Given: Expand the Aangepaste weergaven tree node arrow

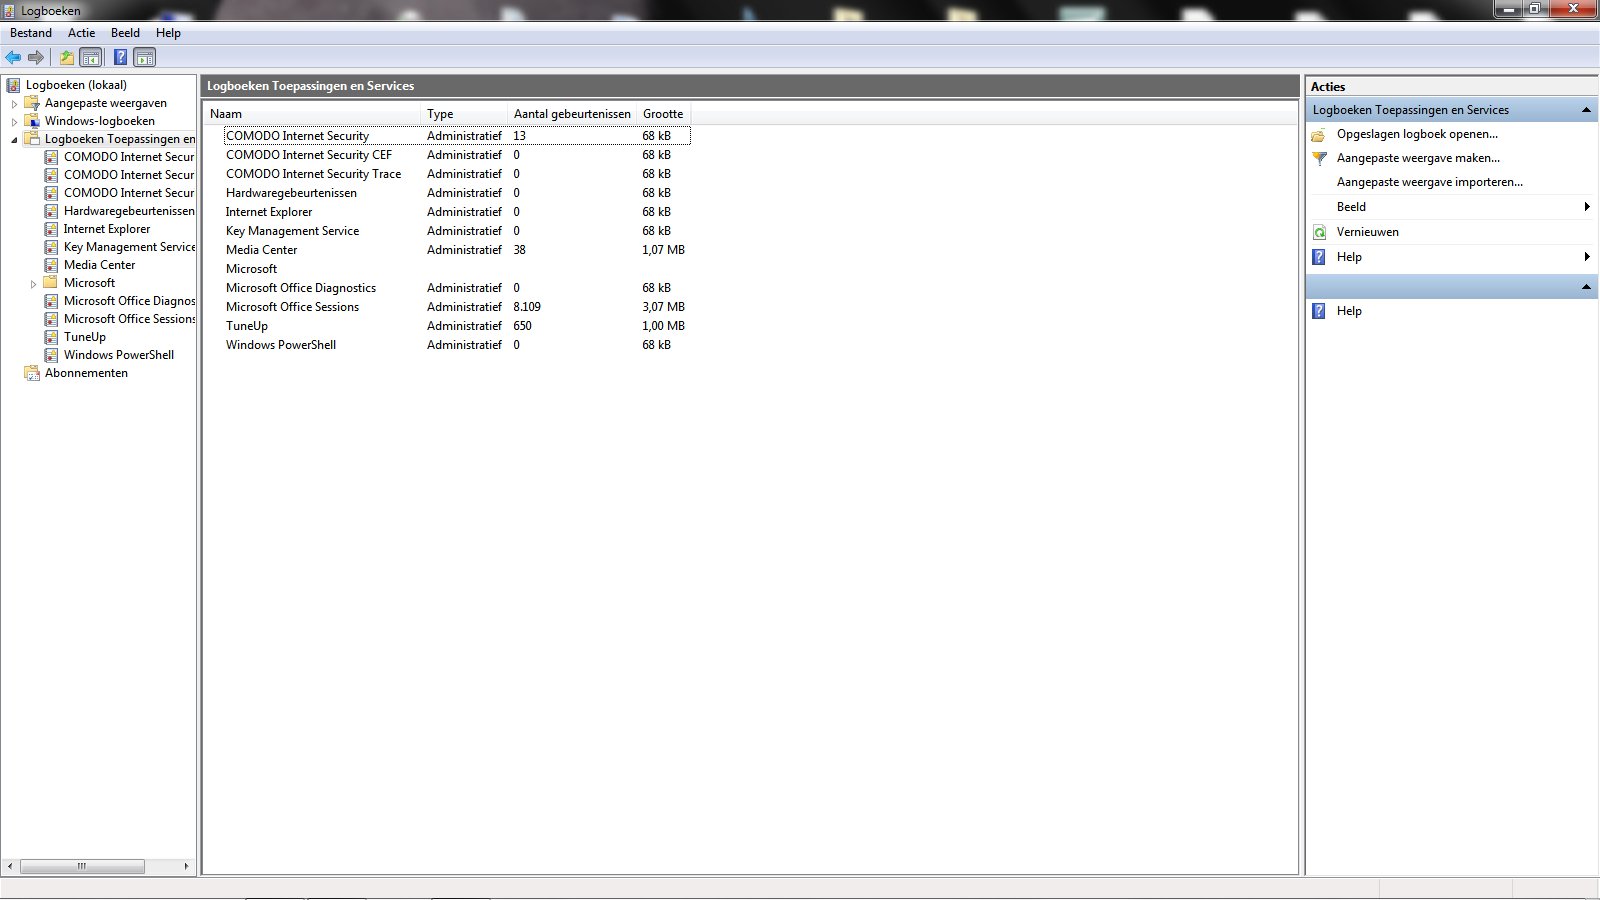Looking at the screenshot, I should 14,104.
